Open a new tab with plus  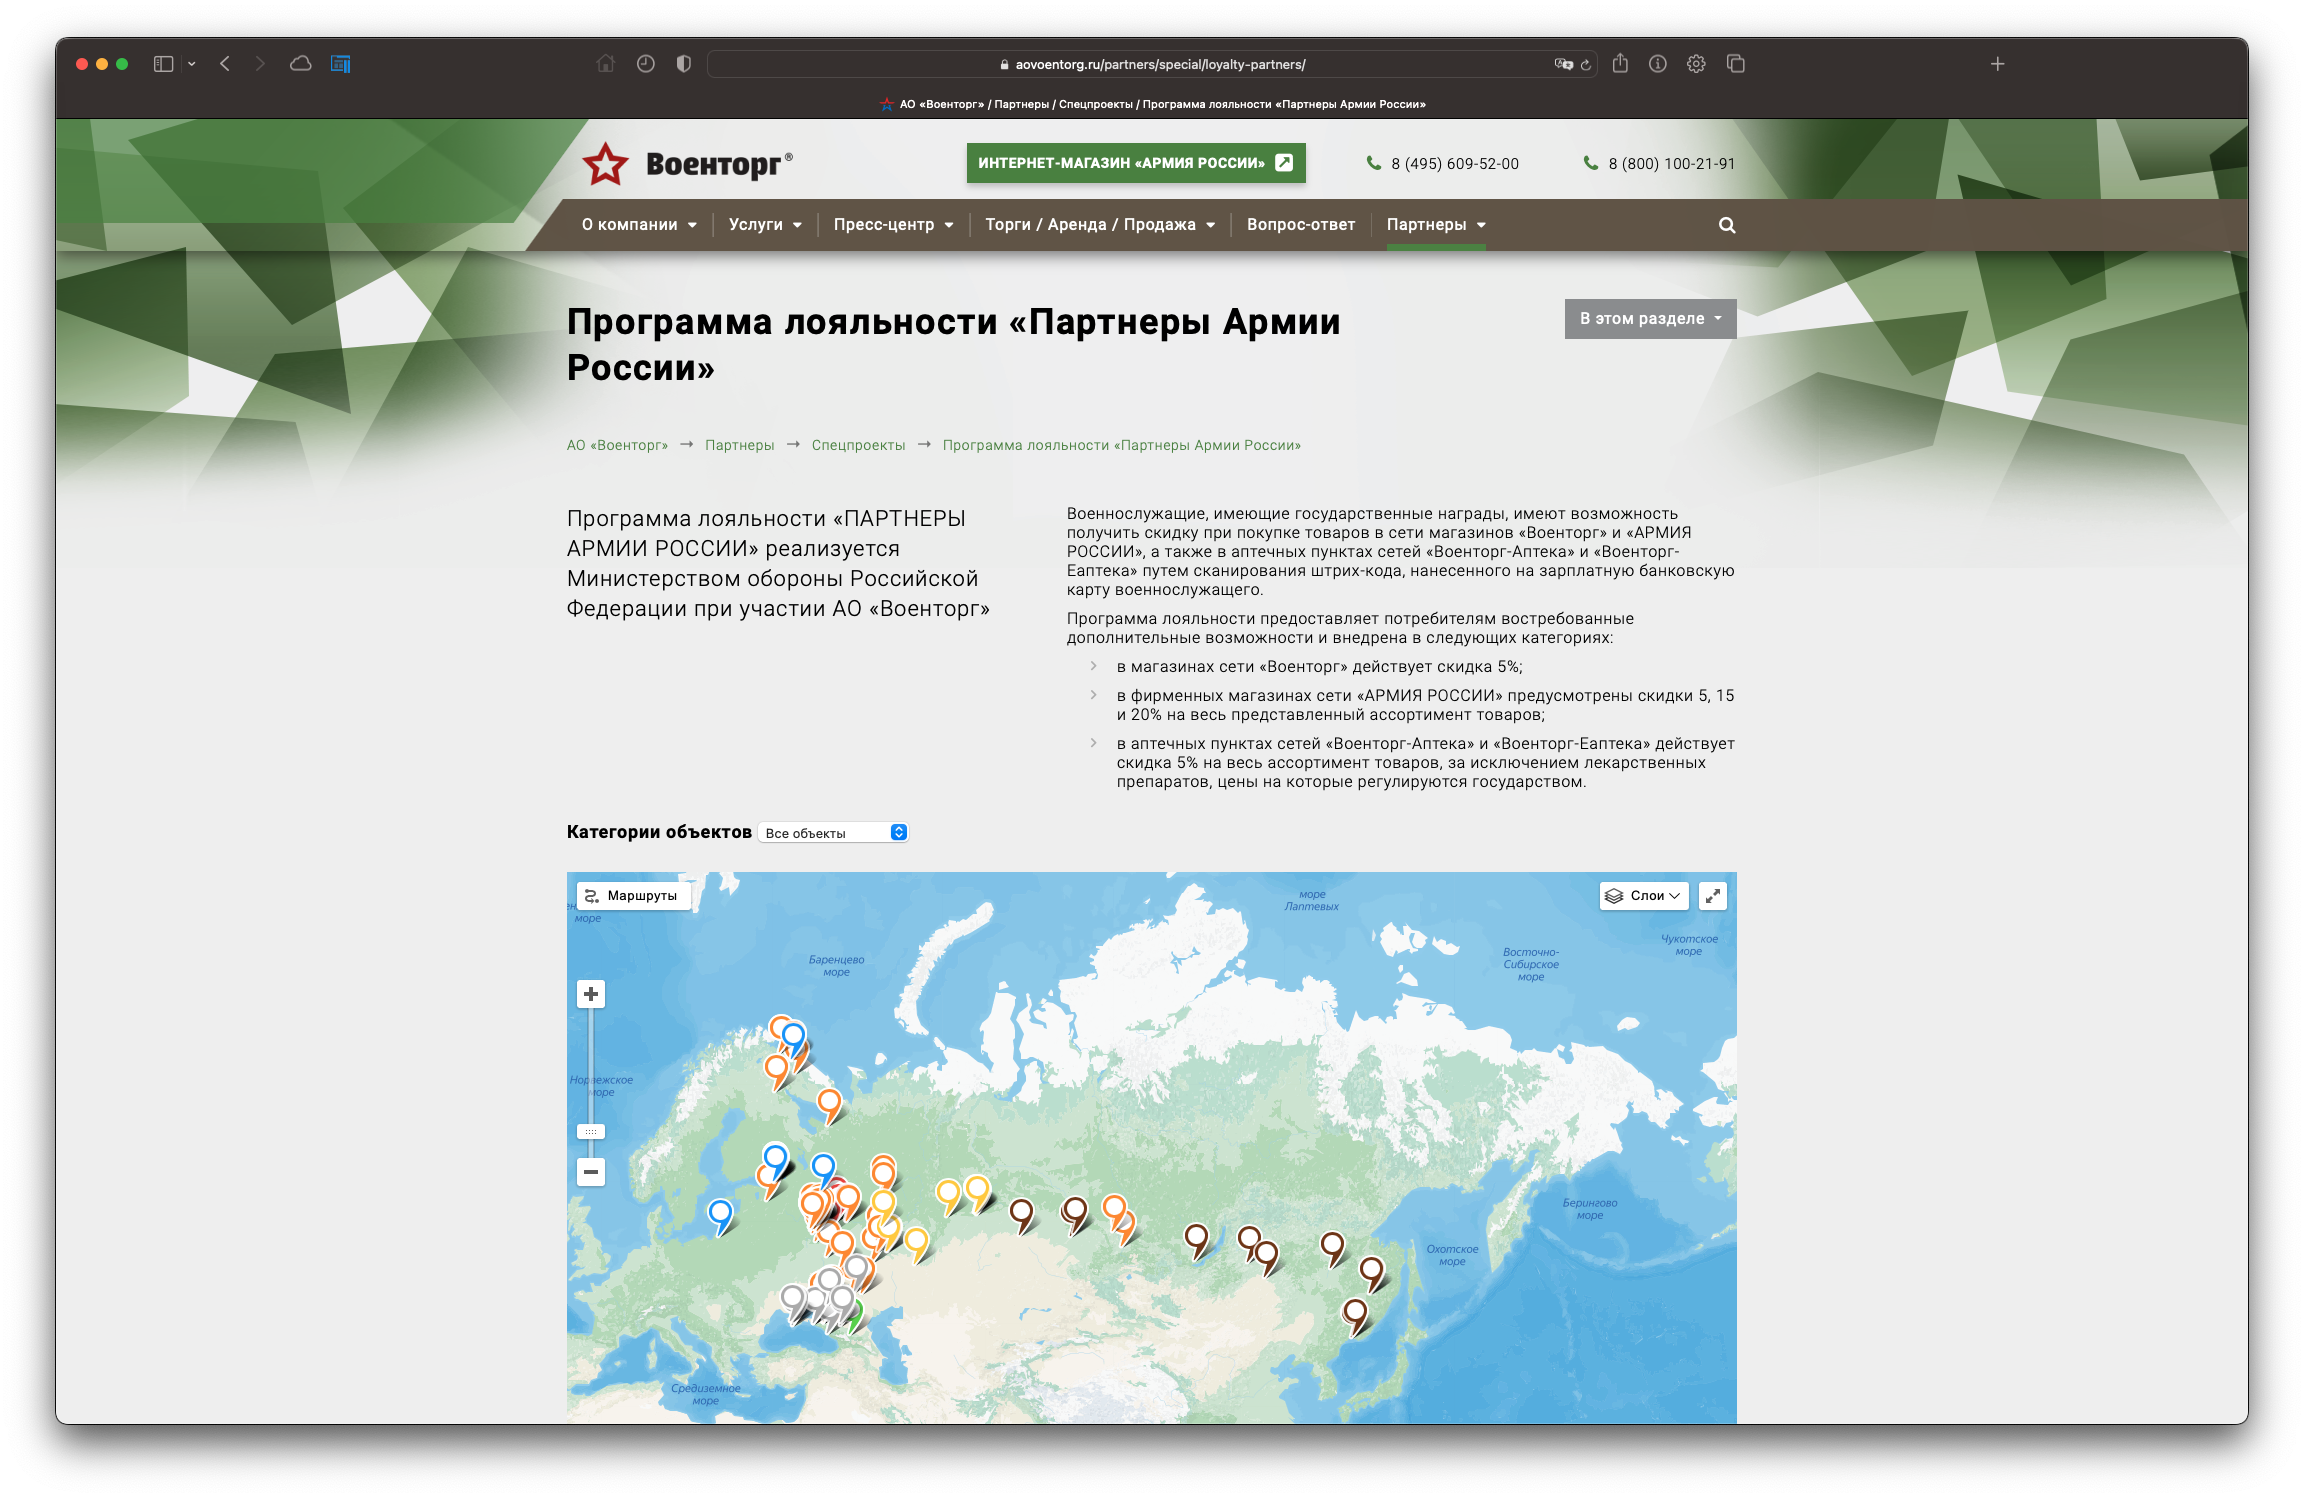coord(1997,64)
